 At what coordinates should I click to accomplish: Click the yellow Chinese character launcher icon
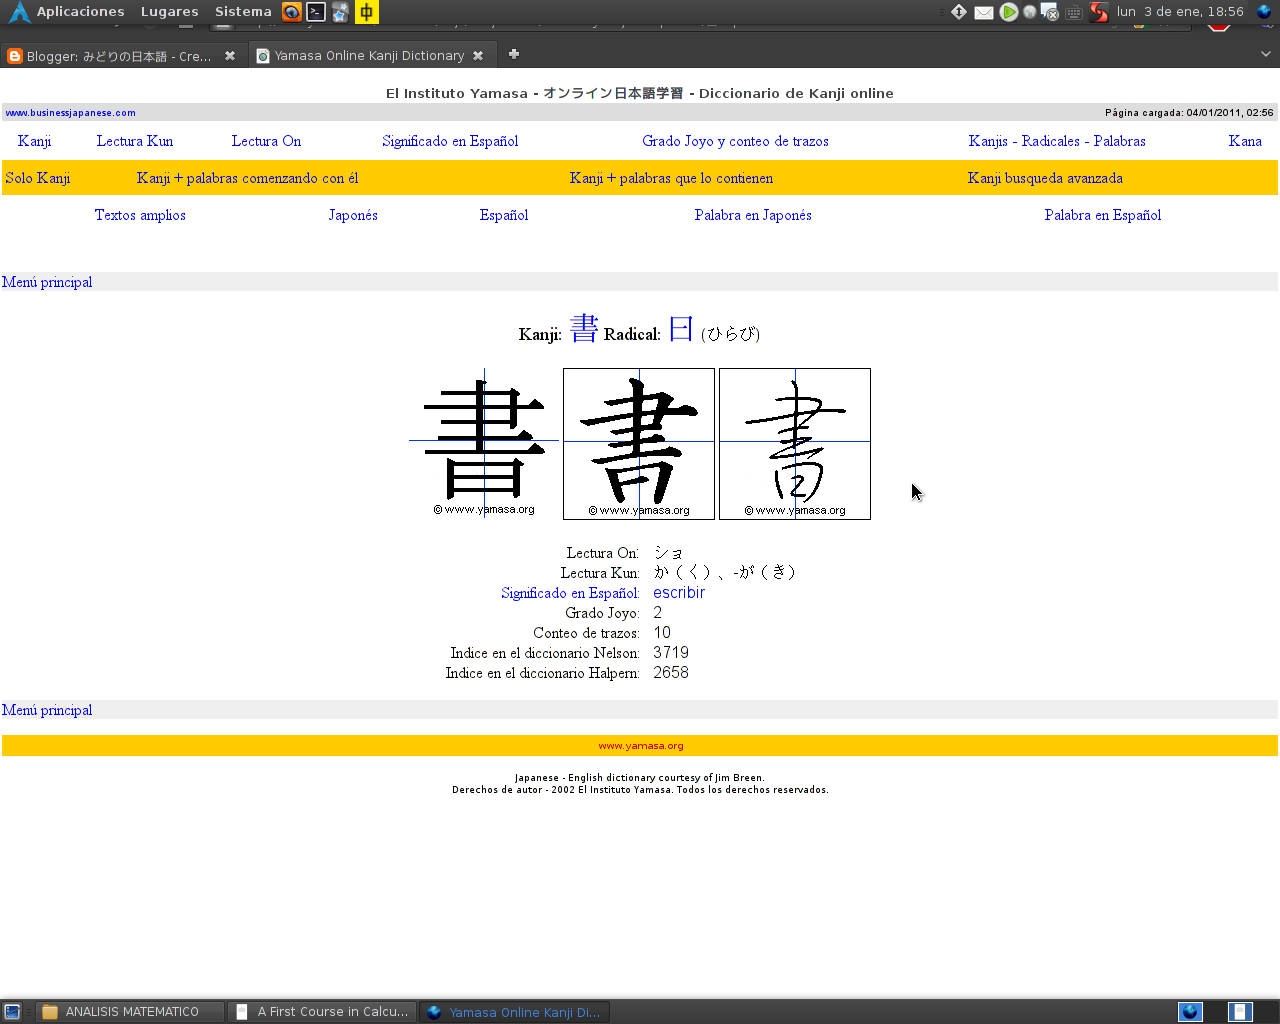367,12
